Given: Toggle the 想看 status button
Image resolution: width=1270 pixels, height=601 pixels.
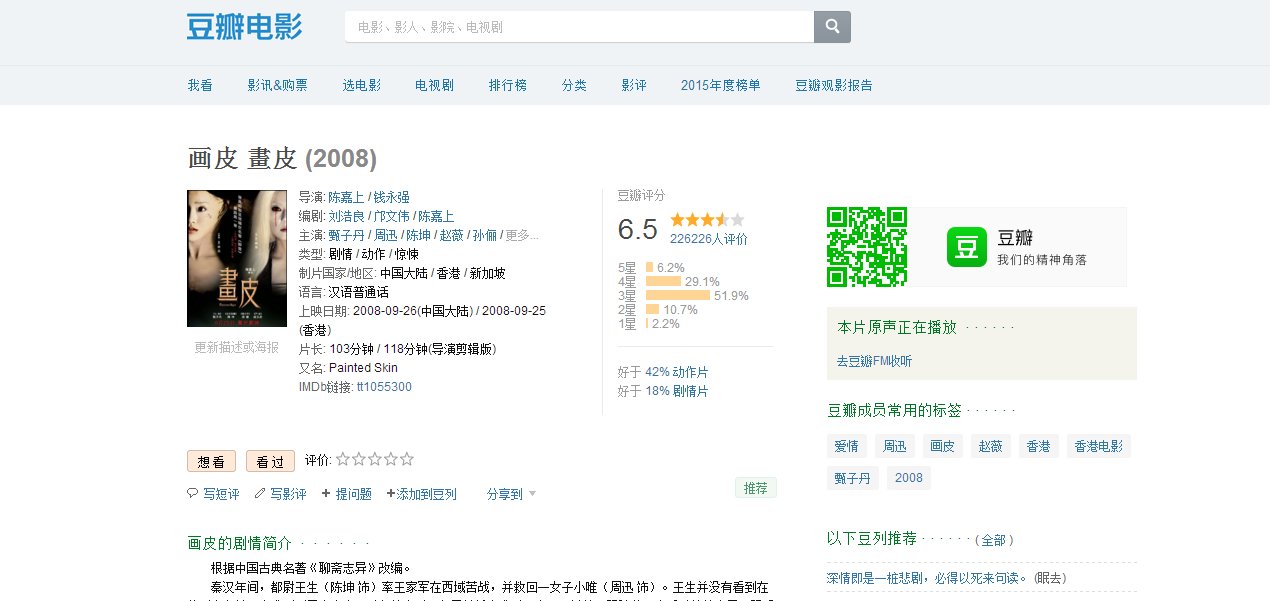Looking at the screenshot, I should [x=210, y=460].
